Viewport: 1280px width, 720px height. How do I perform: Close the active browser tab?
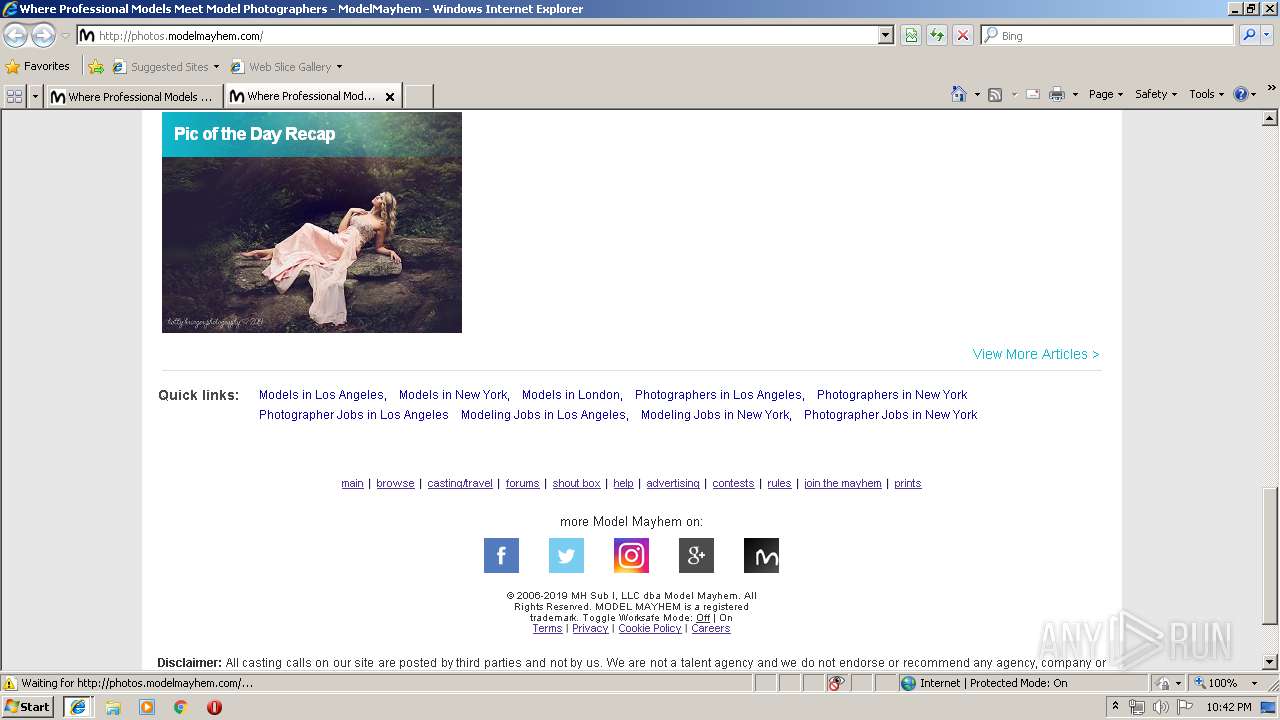390,97
